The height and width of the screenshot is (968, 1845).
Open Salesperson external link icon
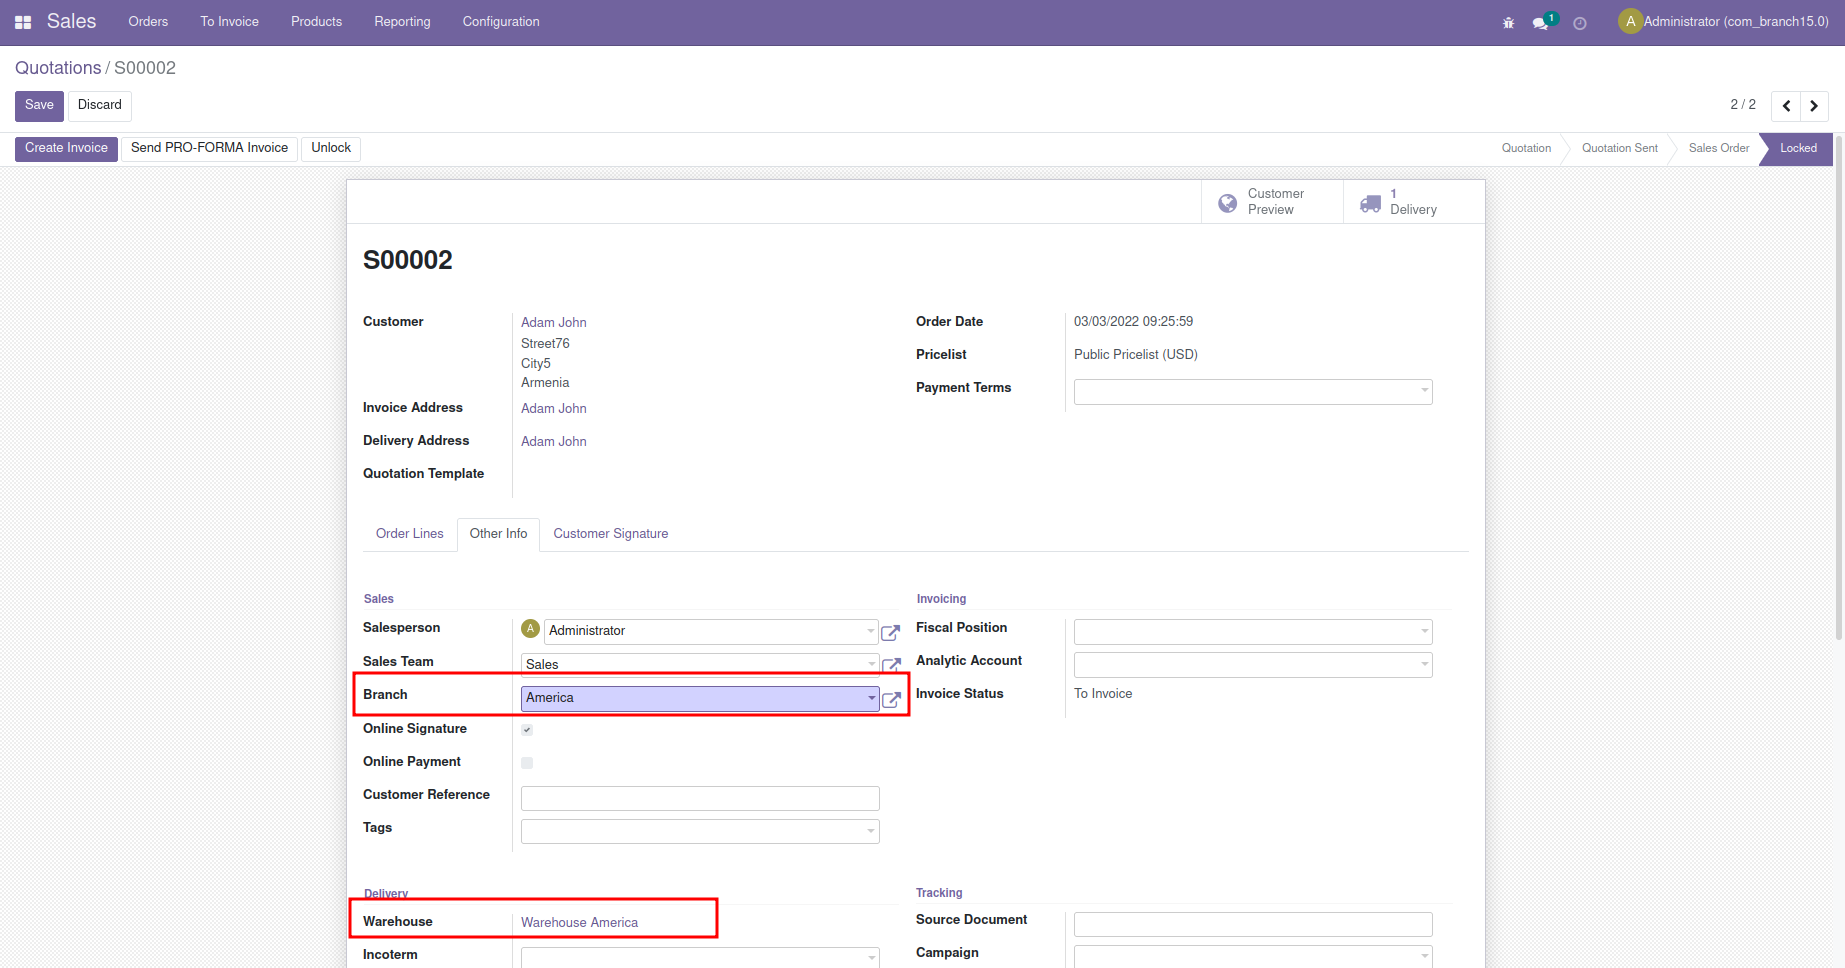click(x=890, y=632)
